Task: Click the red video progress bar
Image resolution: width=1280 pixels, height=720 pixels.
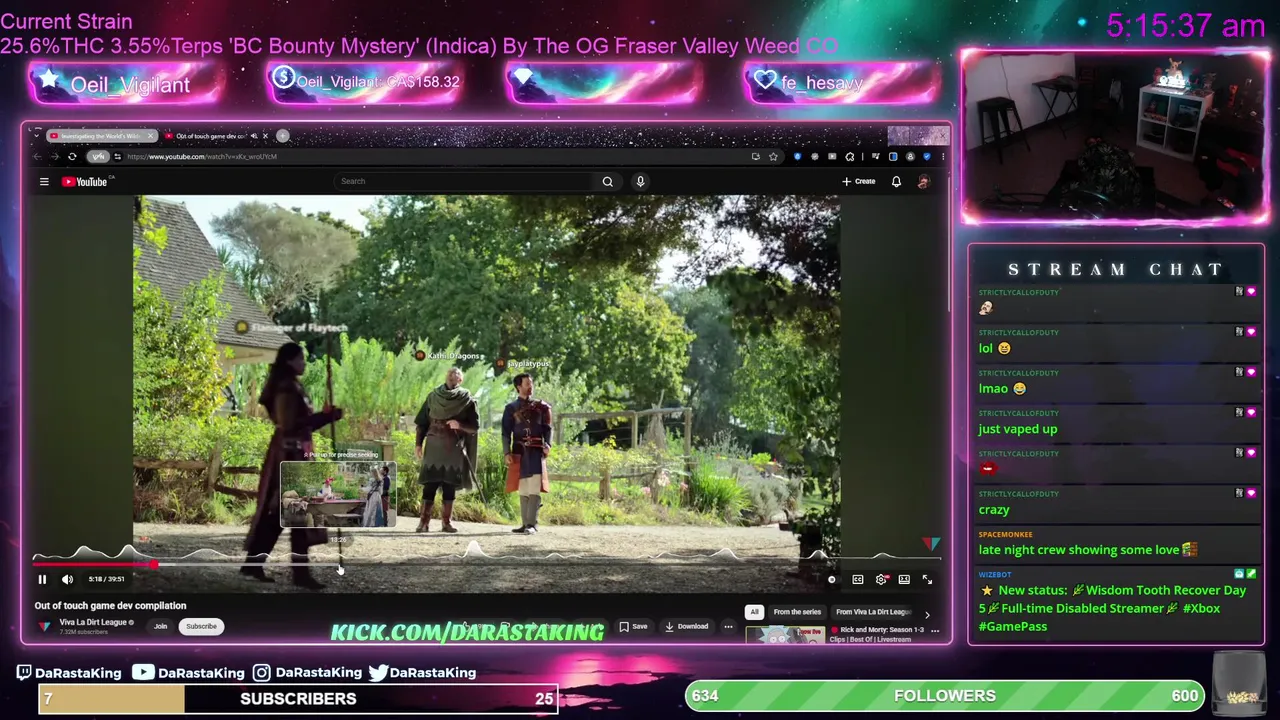Action: coord(95,565)
